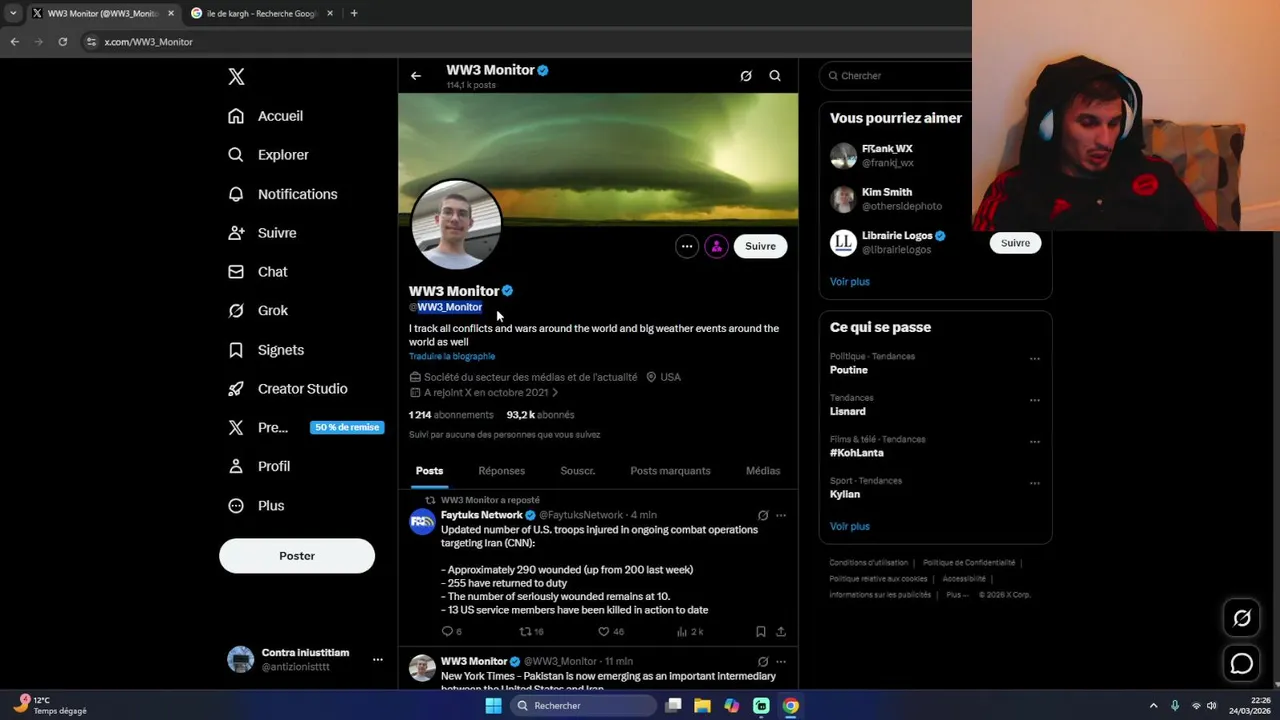The height and width of the screenshot is (720, 1280).
Task: Click Voir plus under Vous pourriez aimer
Action: (x=850, y=282)
